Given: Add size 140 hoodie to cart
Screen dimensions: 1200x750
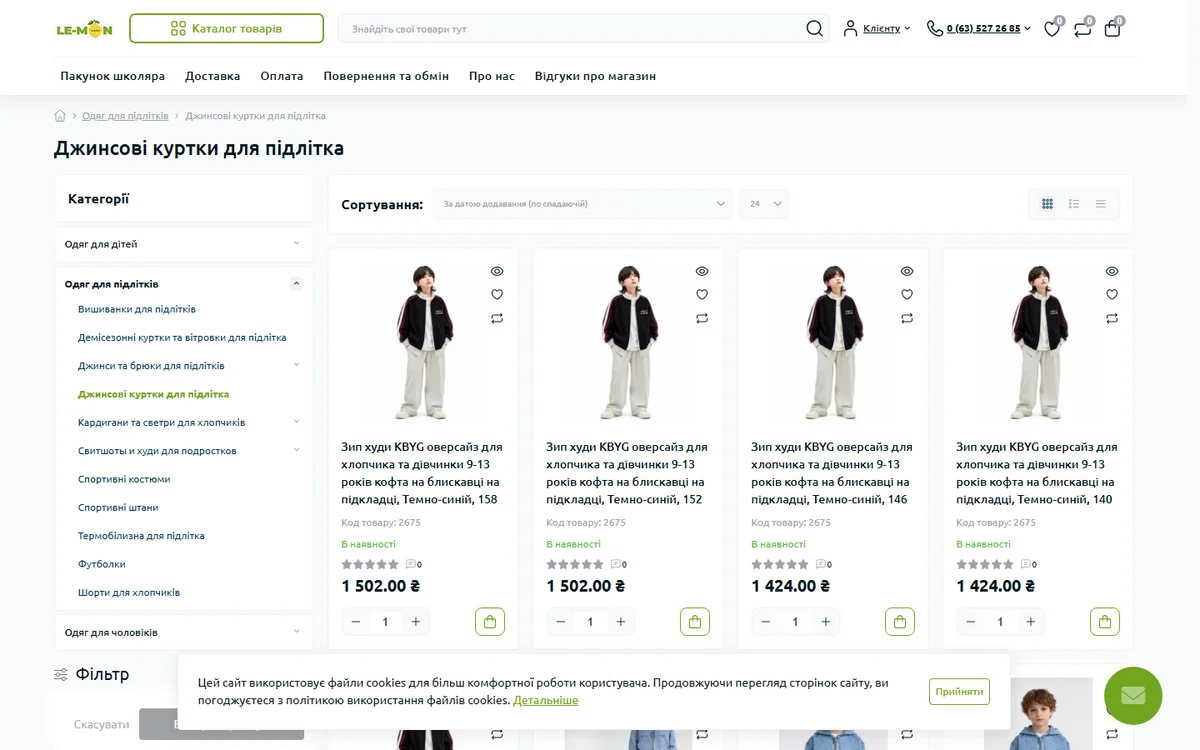Looking at the screenshot, I should point(1105,622).
